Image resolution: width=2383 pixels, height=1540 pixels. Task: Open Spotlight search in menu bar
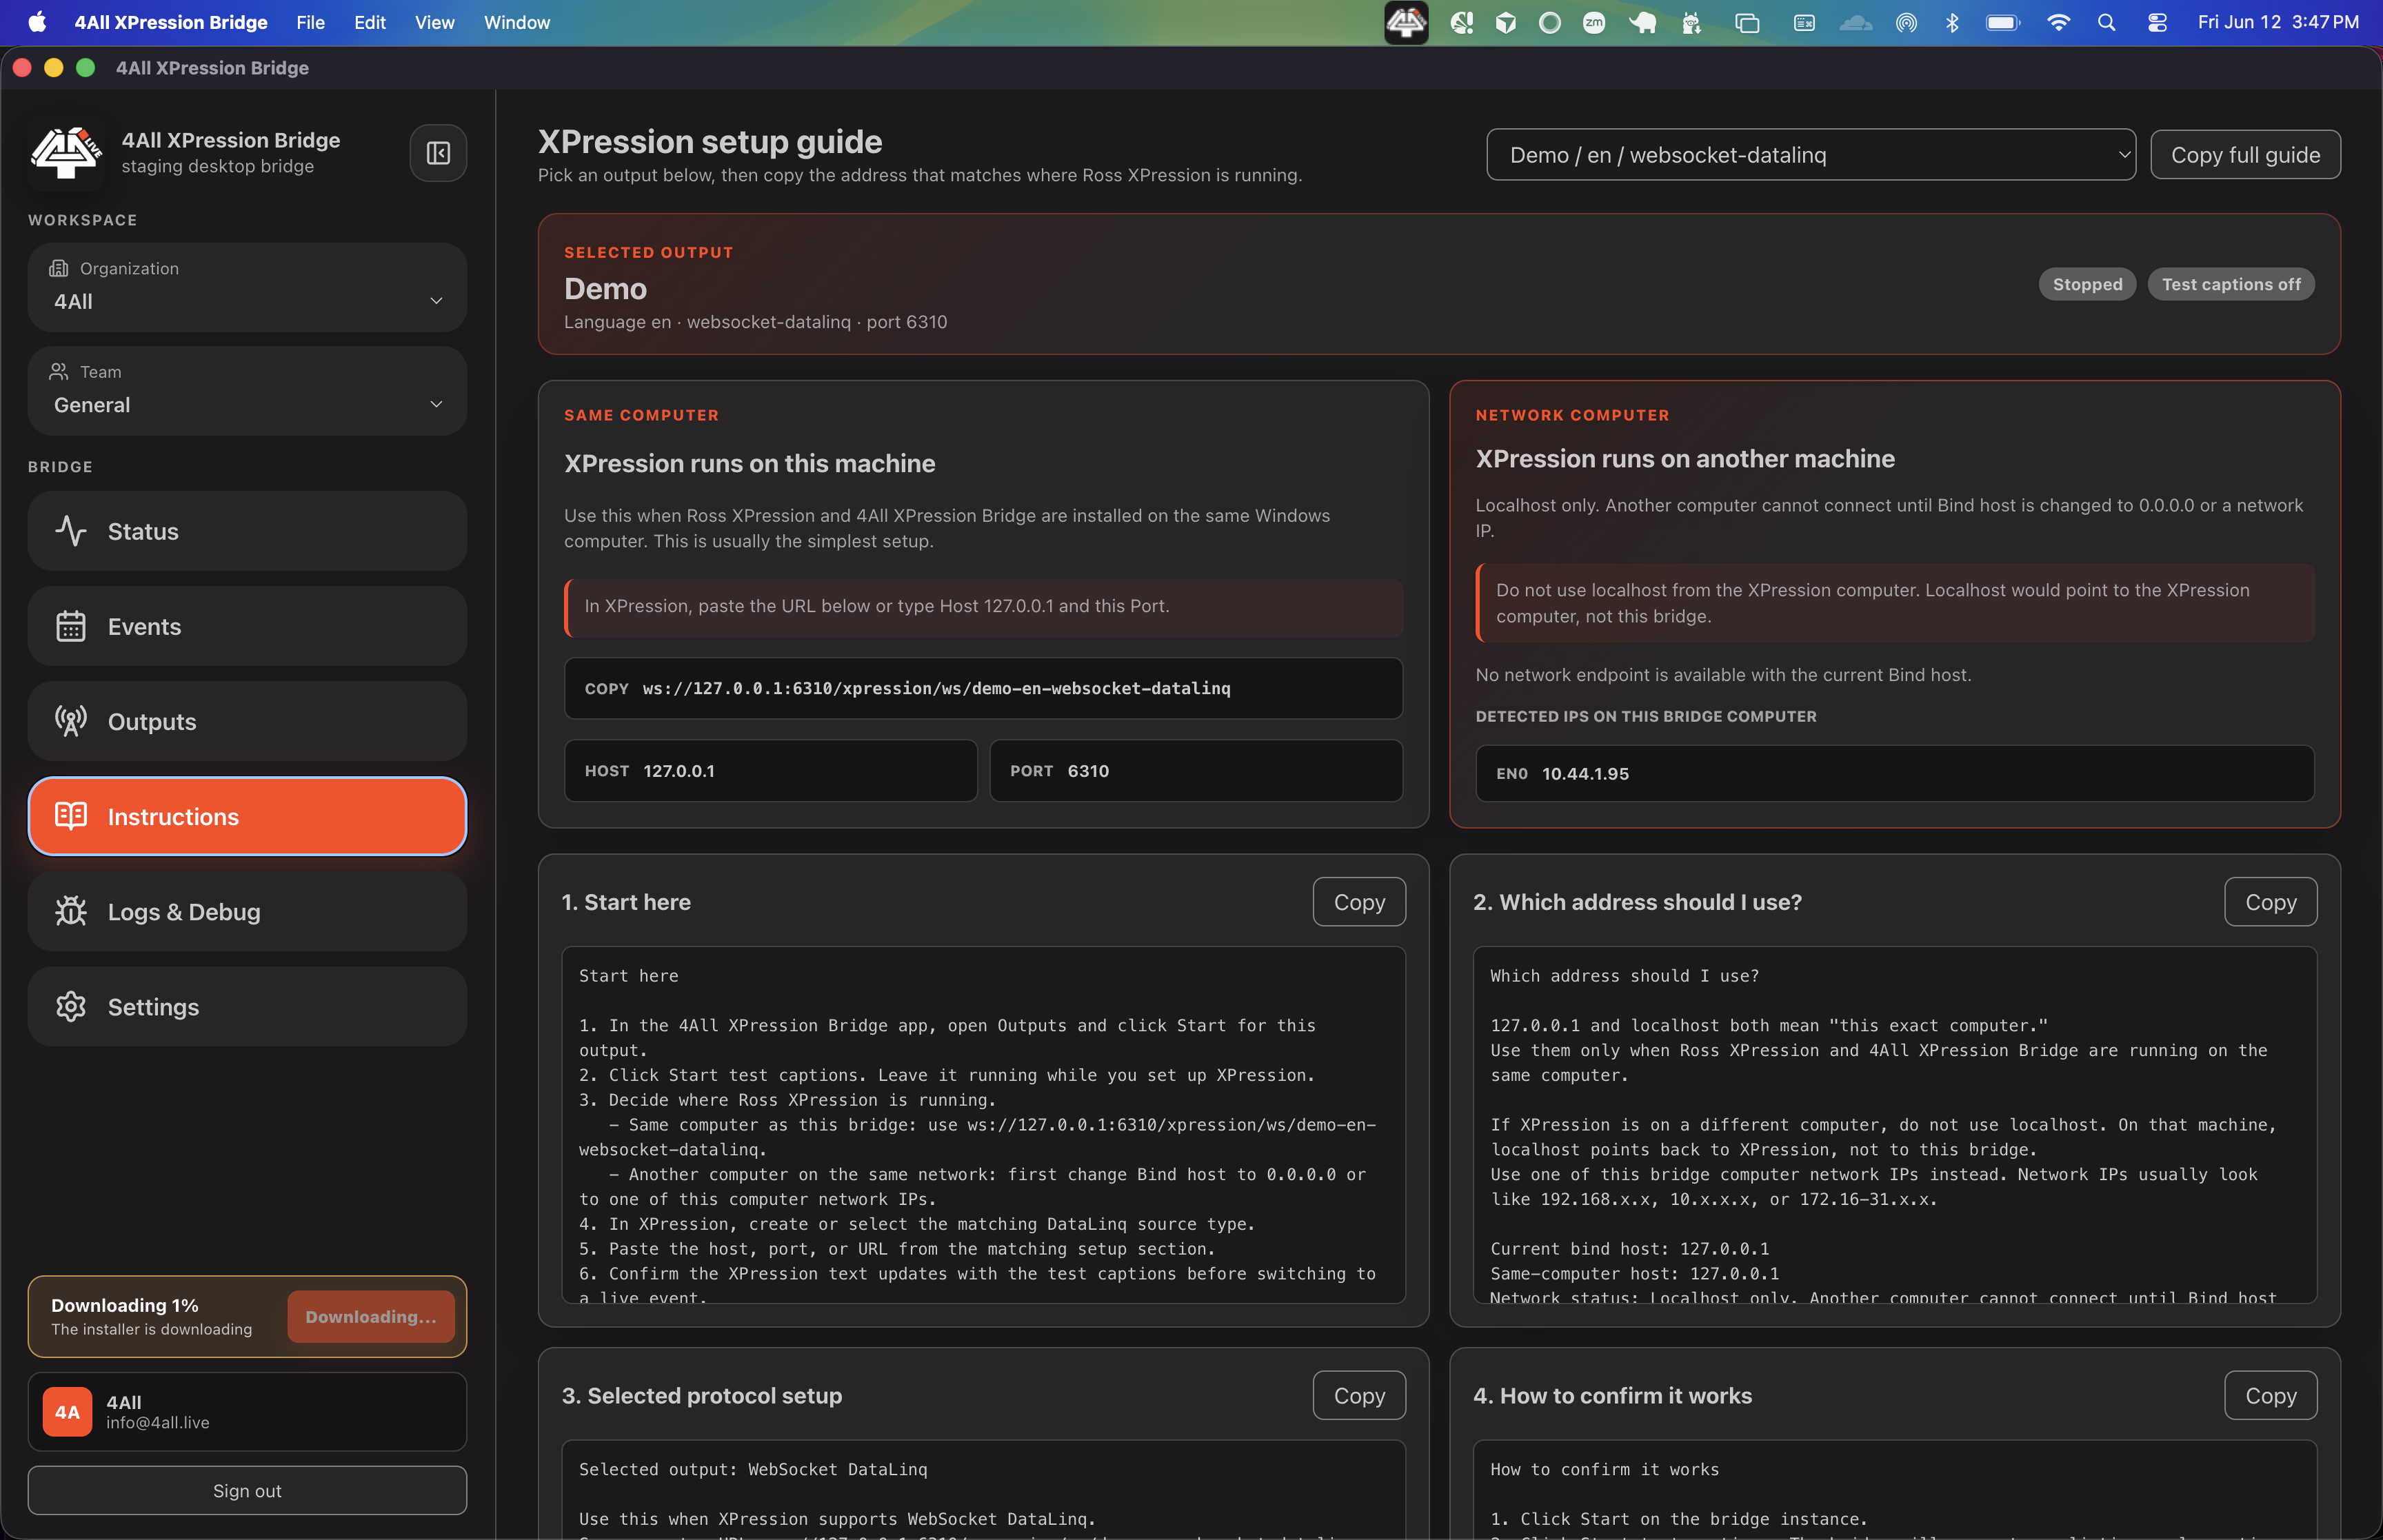click(x=2106, y=22)
